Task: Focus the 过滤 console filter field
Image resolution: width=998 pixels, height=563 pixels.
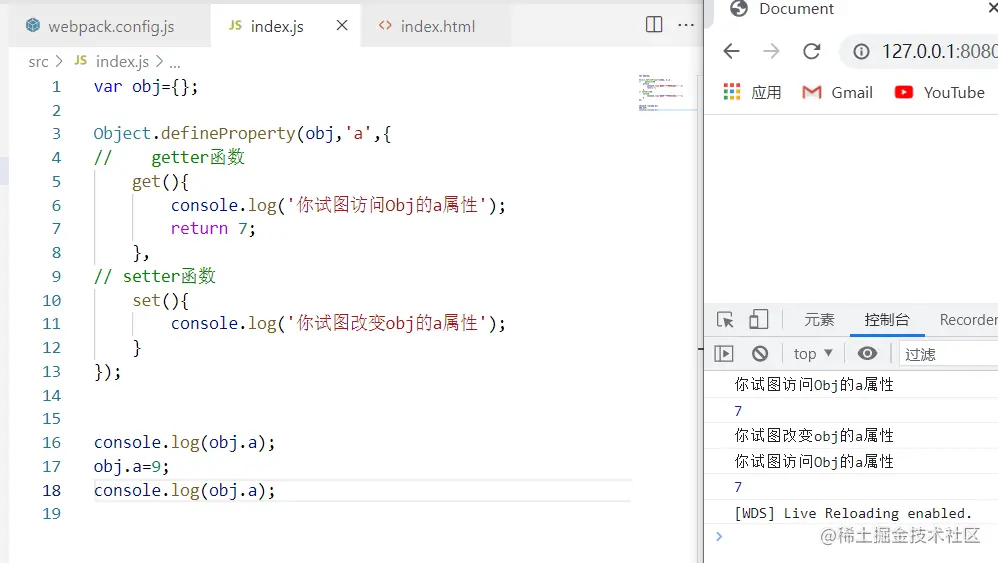Action: tap(948, 354)
